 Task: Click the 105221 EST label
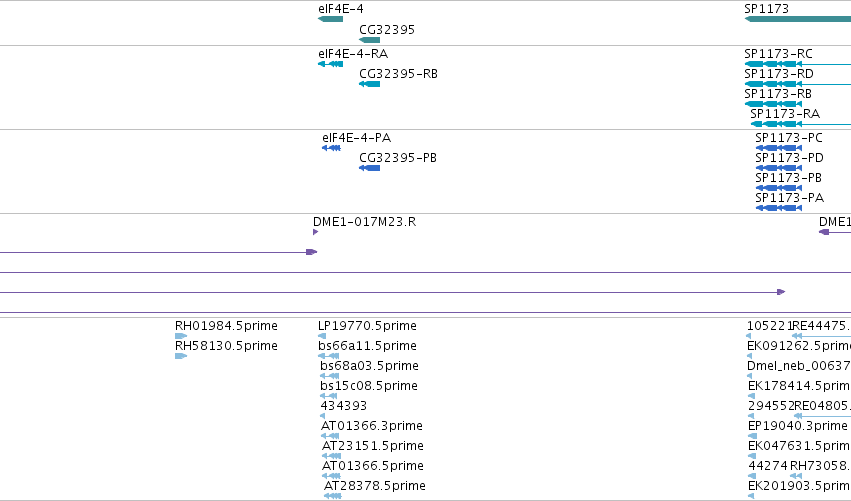coord(769,326)
